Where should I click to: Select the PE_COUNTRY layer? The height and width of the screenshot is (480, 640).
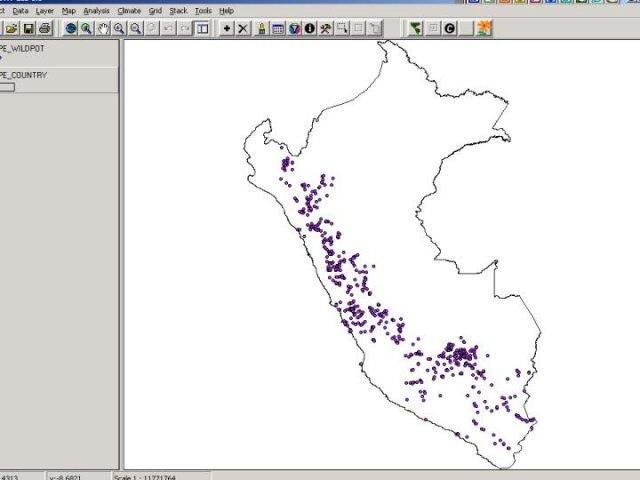coord(23,75)
